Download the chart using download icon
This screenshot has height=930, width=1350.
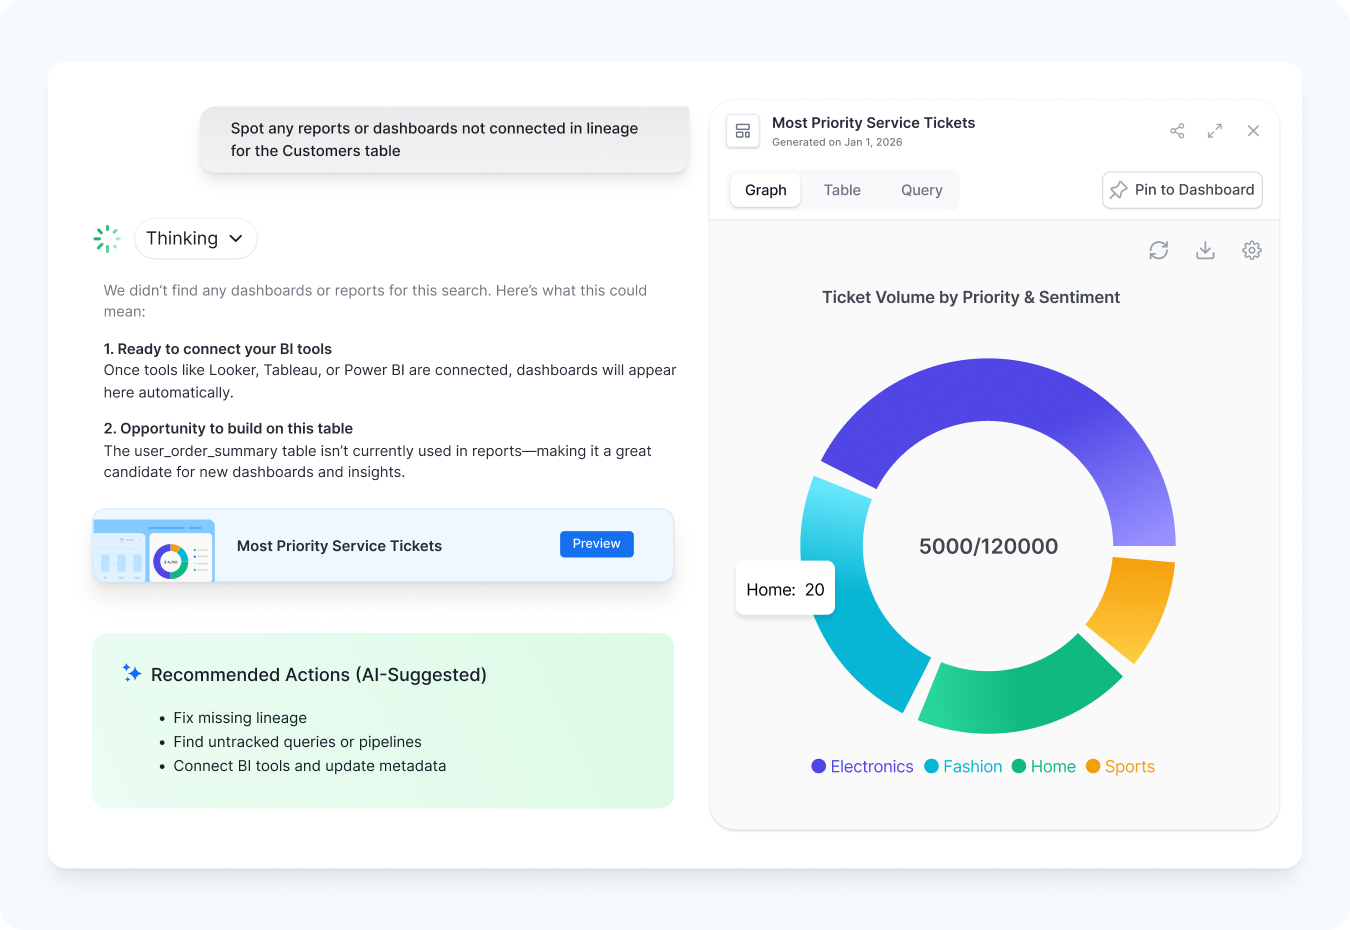coord(1205,250)
